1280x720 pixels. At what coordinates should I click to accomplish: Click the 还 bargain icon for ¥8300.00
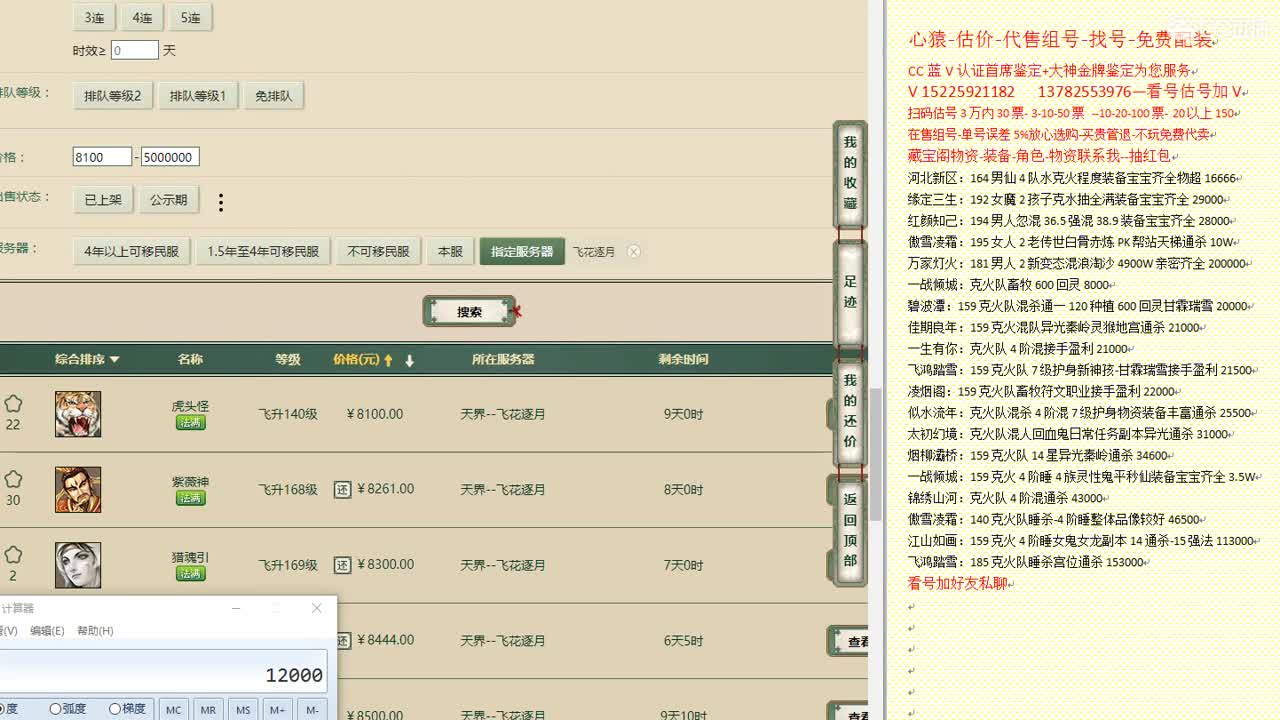coord(342,565)
